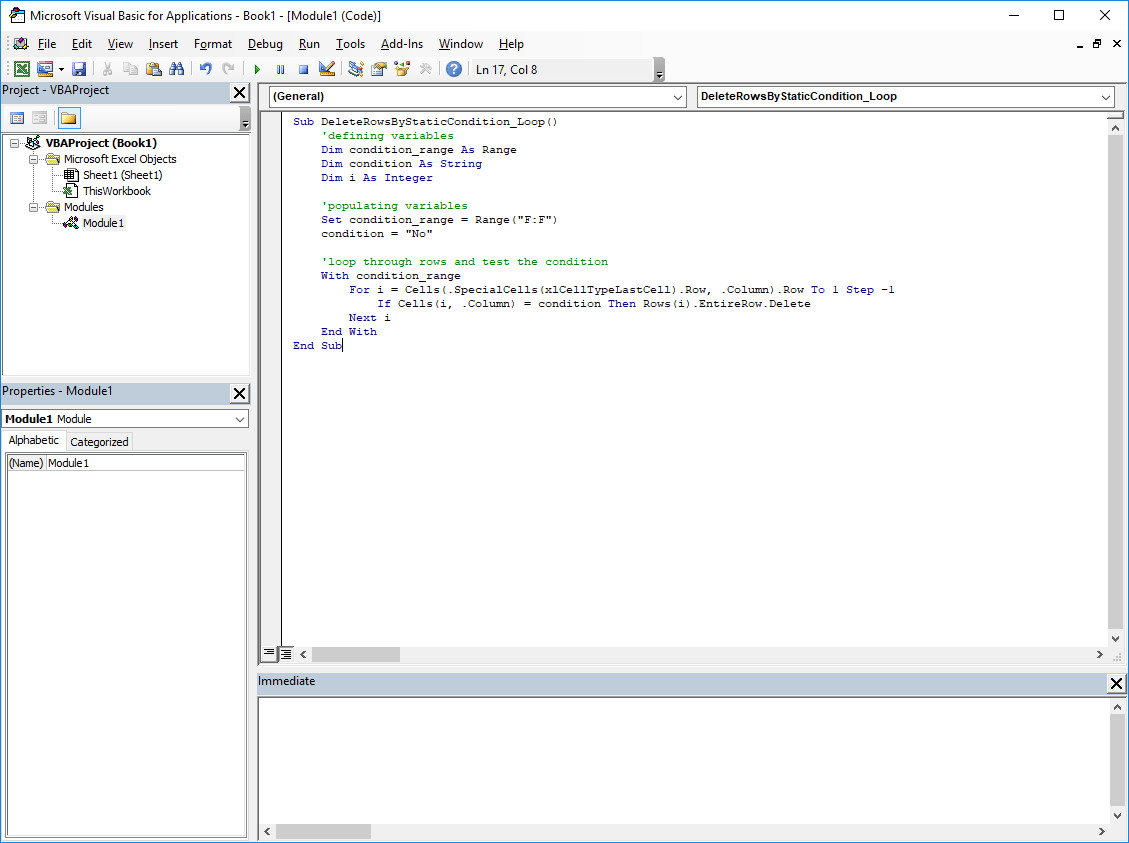Save the workbook with the Save icon
This screenshot has width=1129, height=843.
[79, 69]
